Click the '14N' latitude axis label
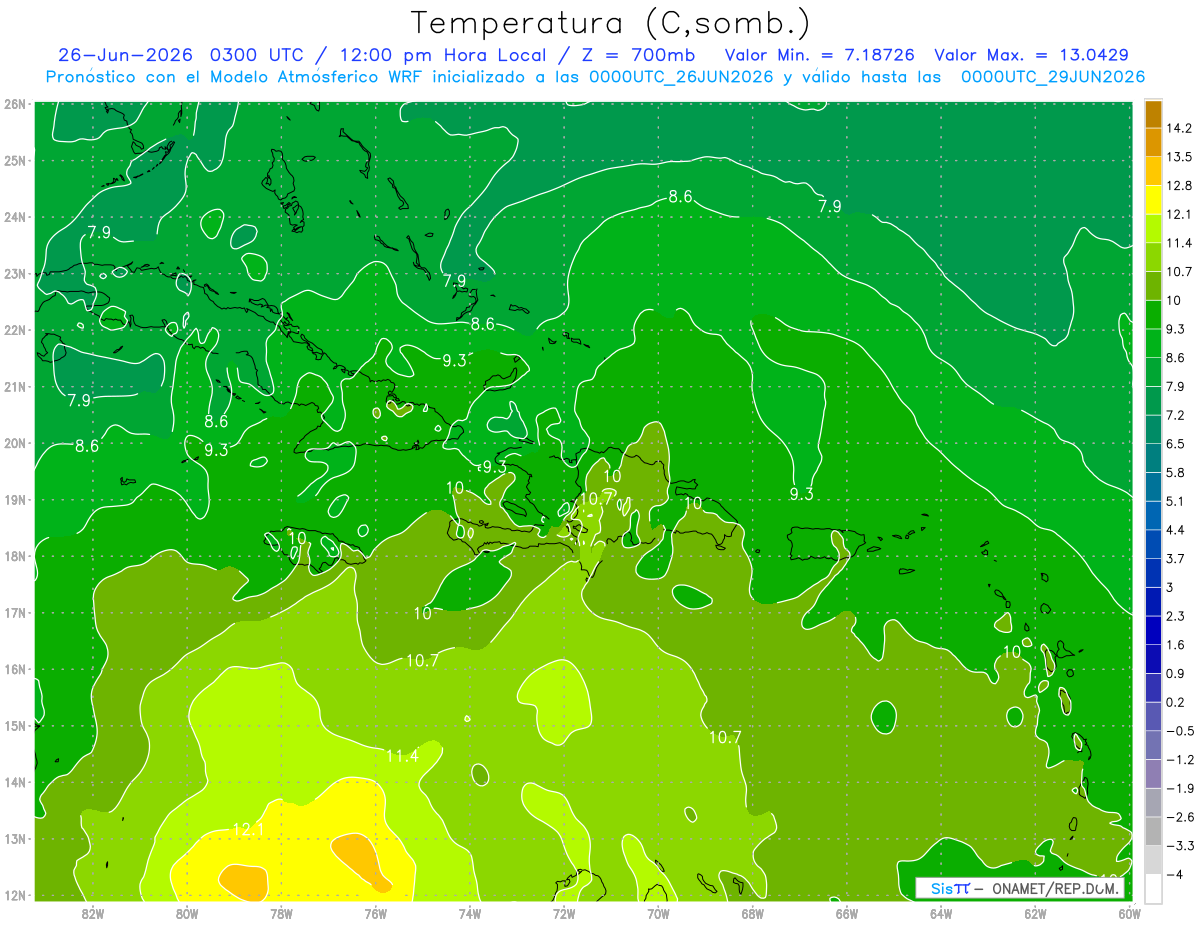The height and width of the screenshot is (927, 1200). click(x=14, y=782)
